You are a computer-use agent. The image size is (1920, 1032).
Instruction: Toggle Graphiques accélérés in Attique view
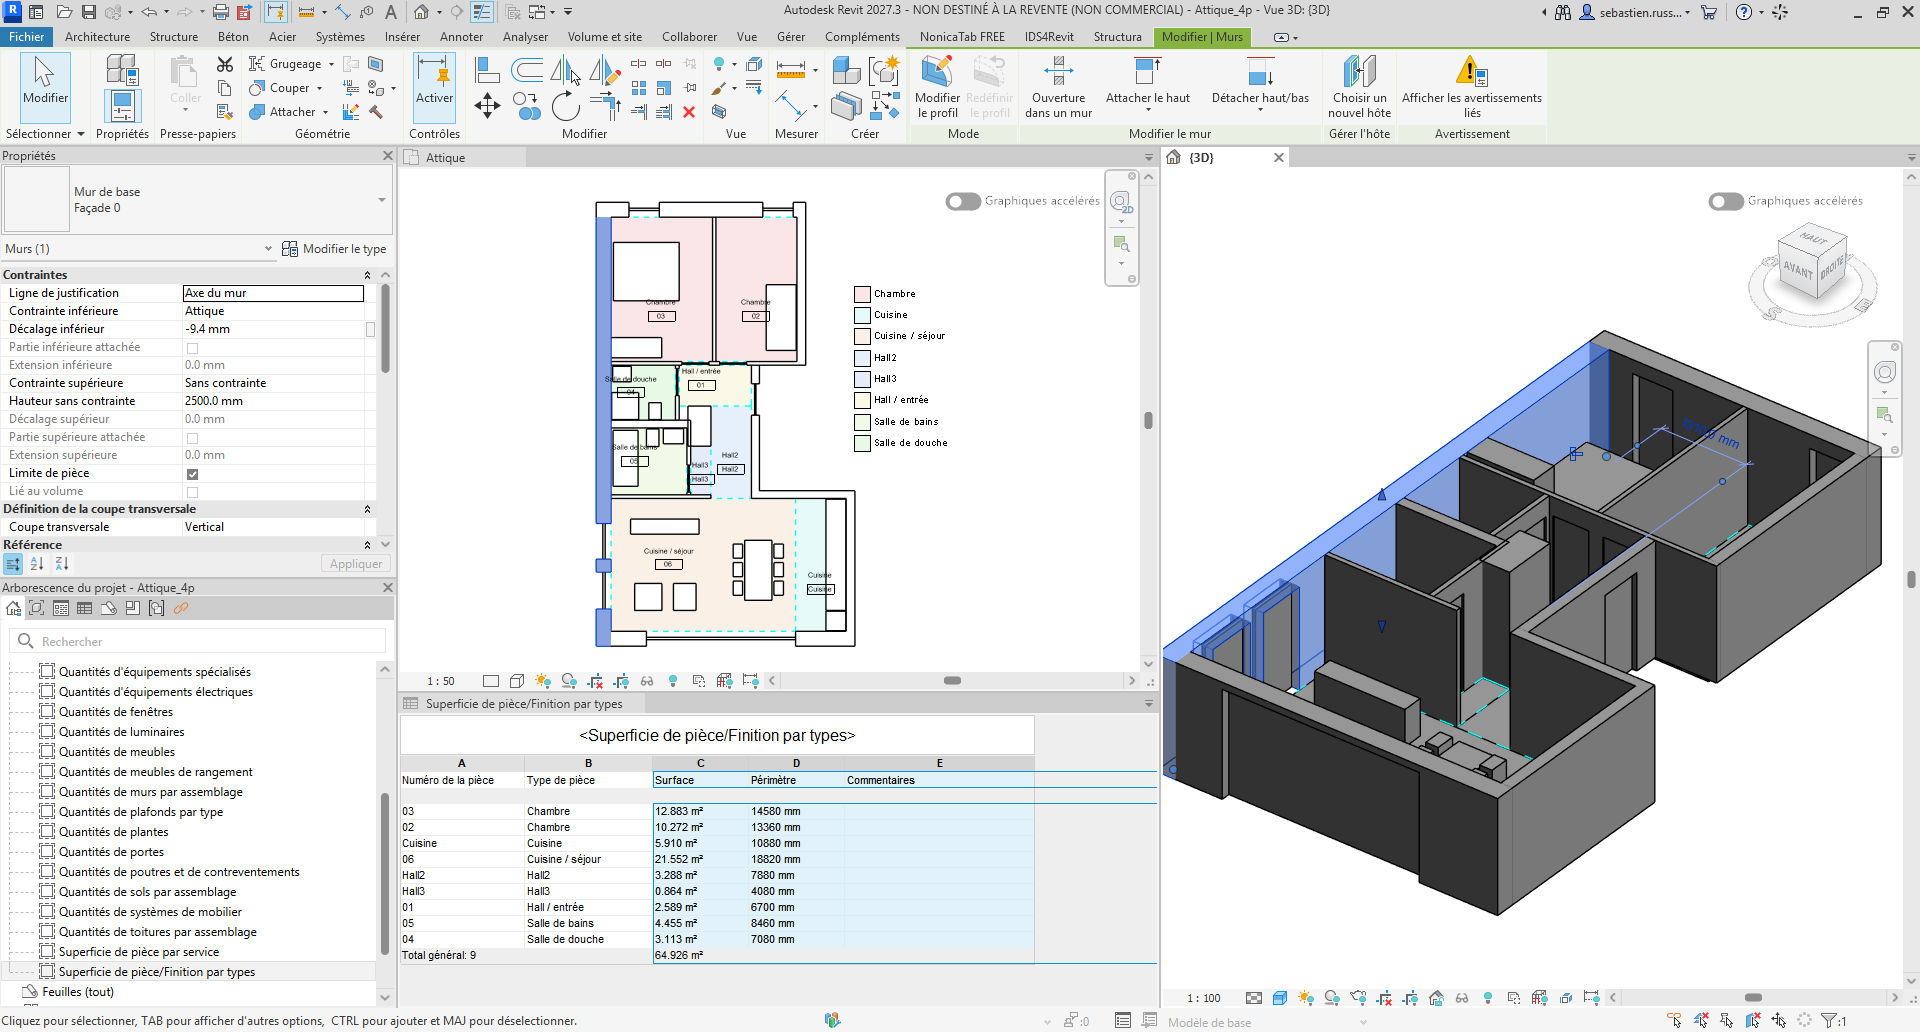pos(963,201)
